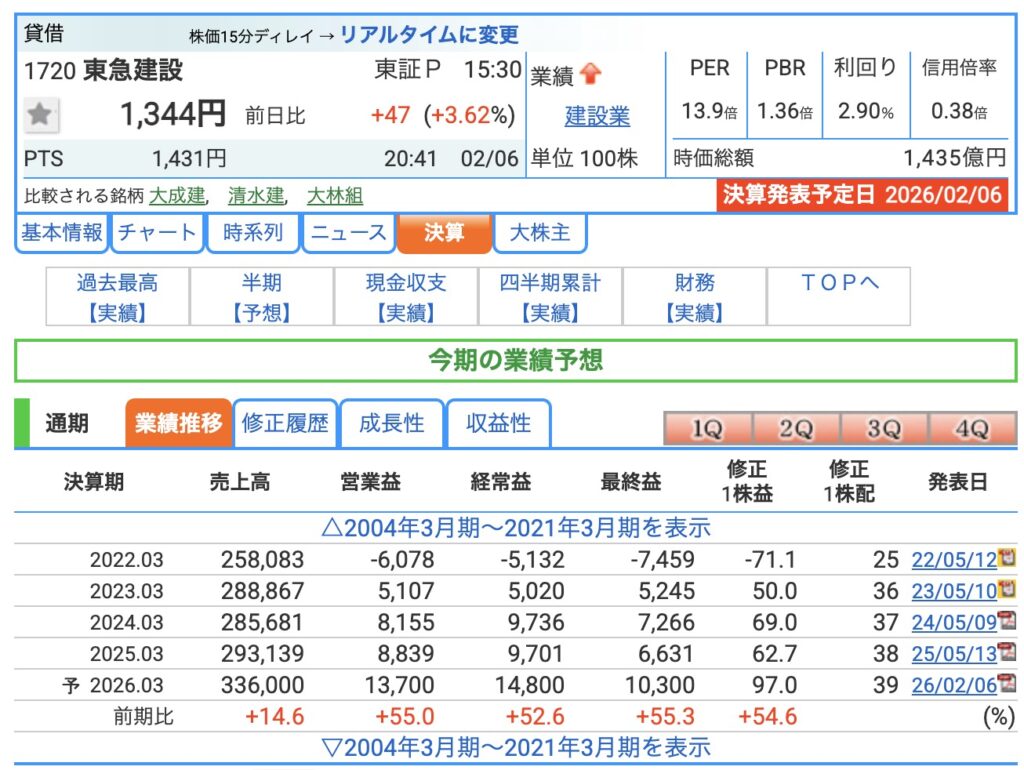
Task: Expand earlier years with the △ row
Action: click(x=515, y=527)
